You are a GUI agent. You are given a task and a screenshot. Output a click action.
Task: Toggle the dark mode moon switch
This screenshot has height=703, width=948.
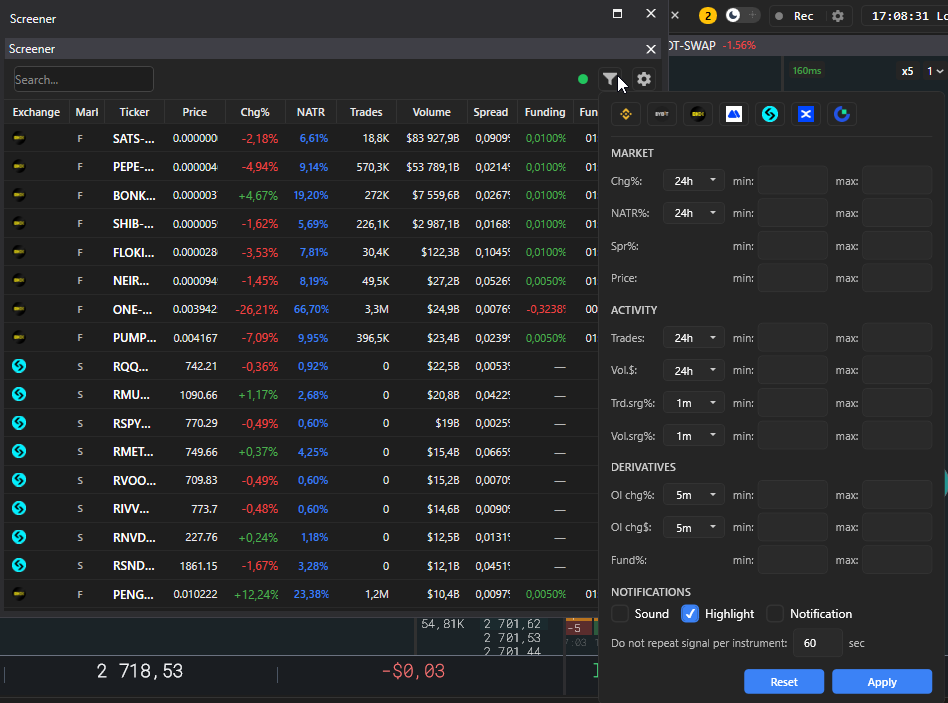click(741, 16)
